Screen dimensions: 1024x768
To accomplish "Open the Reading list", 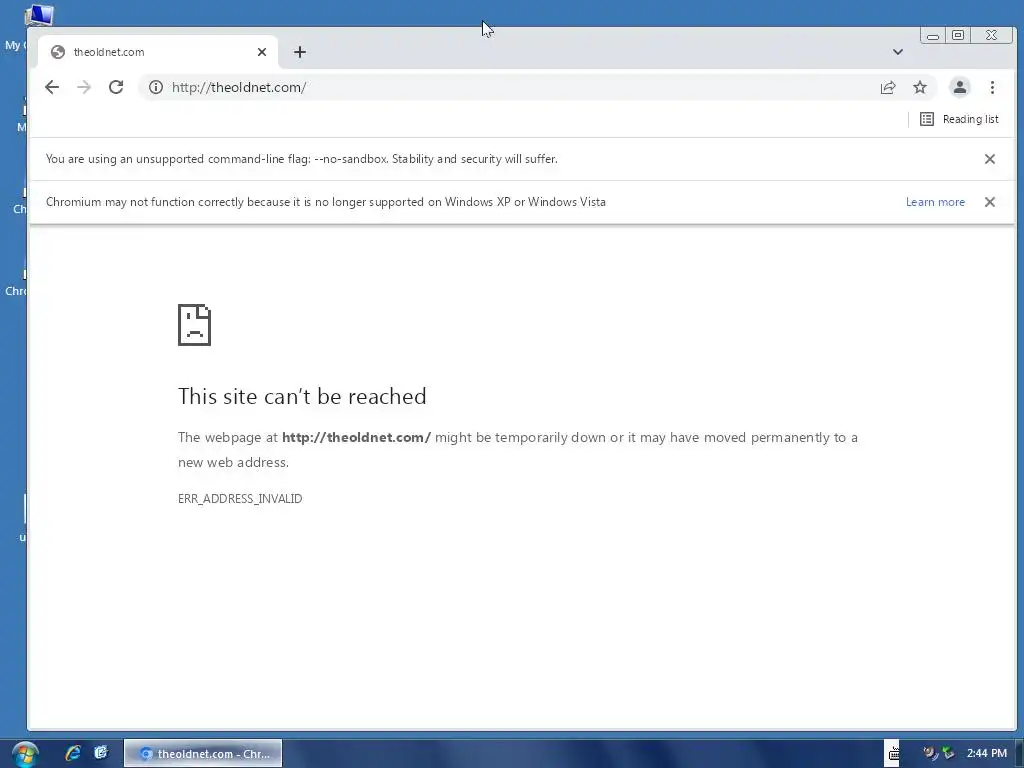I will pos(959,119).
